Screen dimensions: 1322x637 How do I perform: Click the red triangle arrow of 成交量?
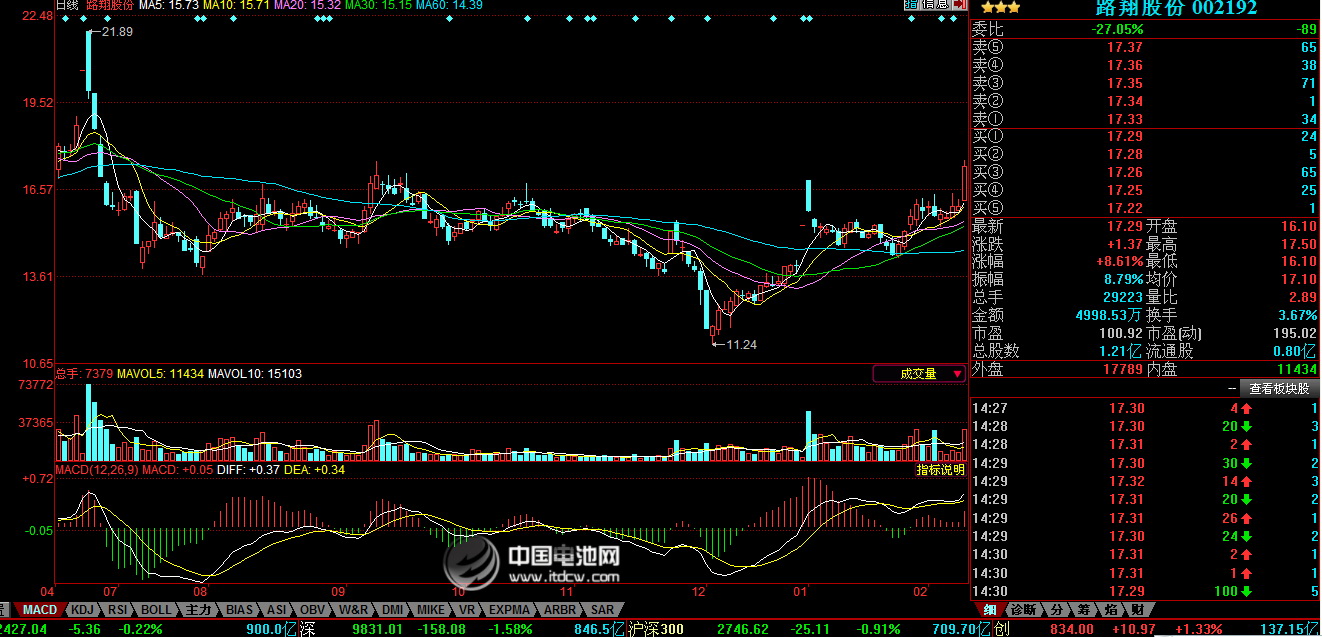pyautogui.click(x=957, y=375)
